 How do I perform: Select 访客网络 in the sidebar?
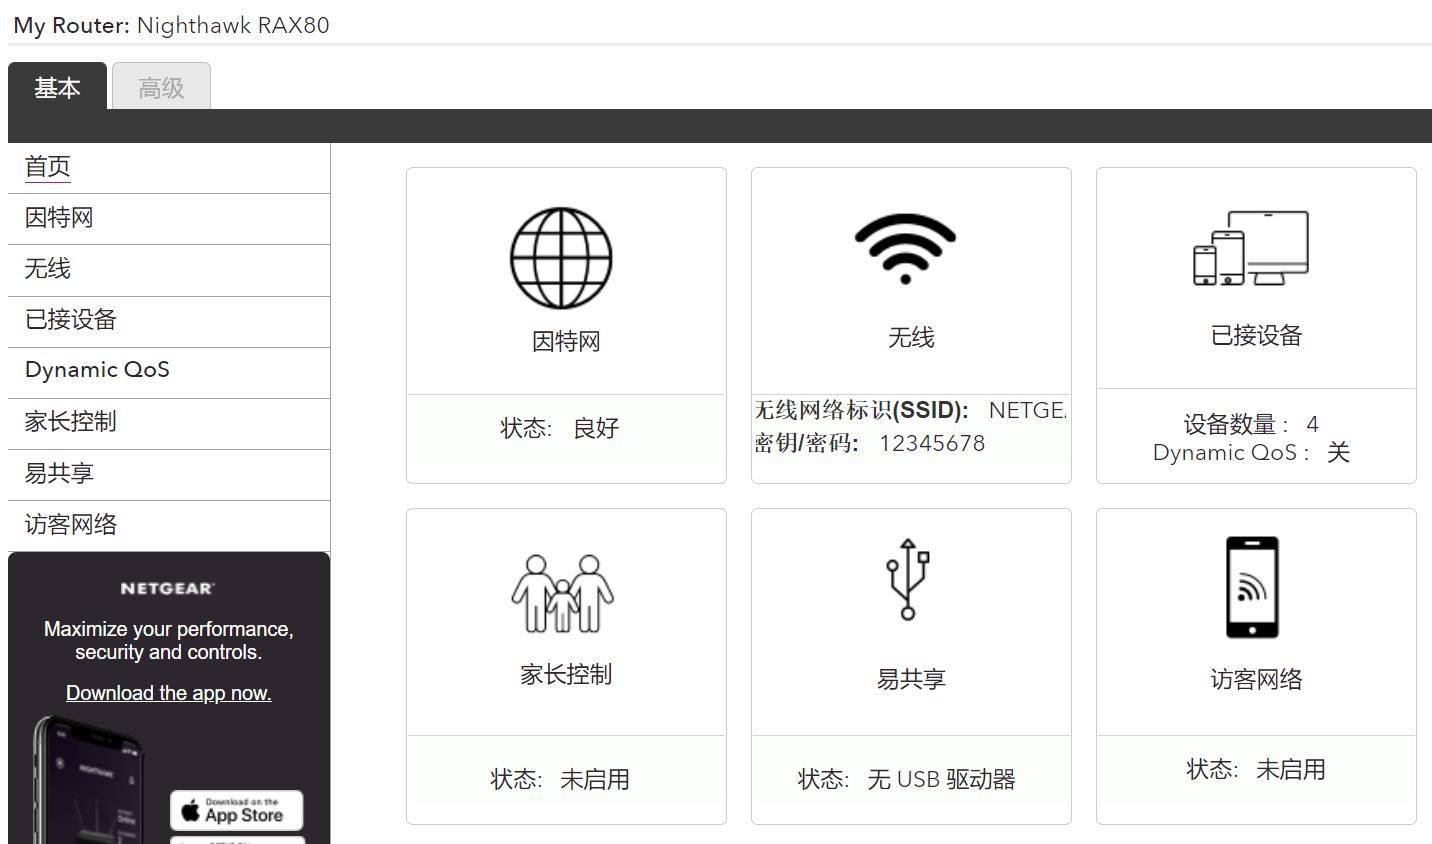tap(70, 523)
